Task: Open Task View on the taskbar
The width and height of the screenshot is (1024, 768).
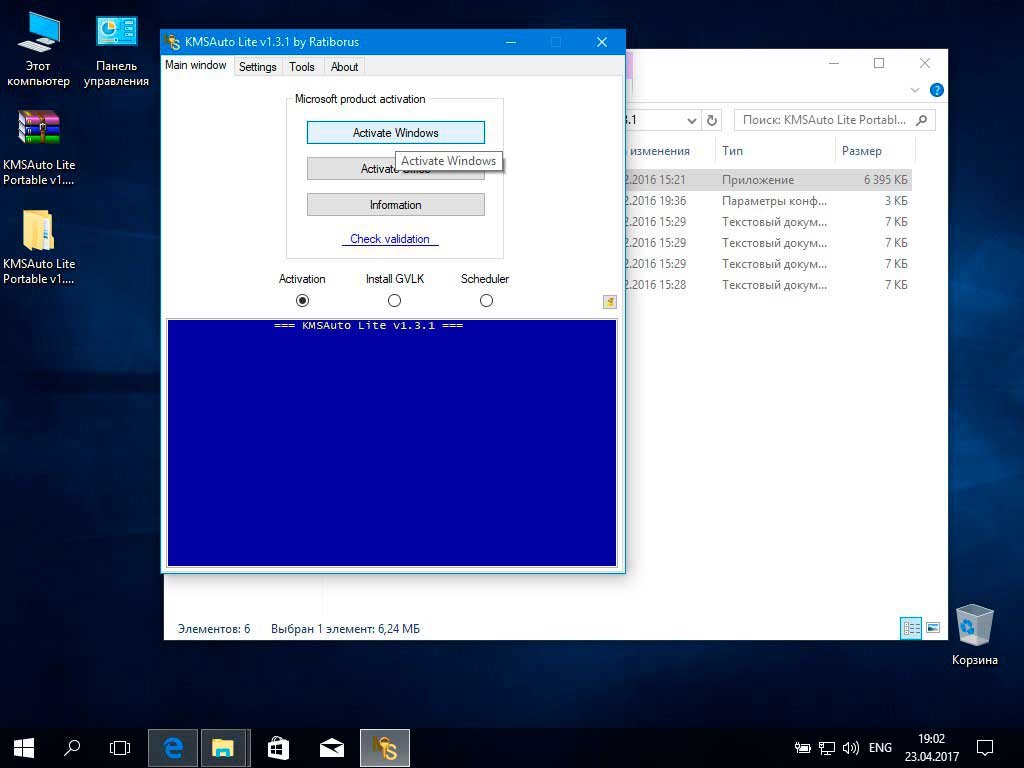Action: (x=120, y=748)
